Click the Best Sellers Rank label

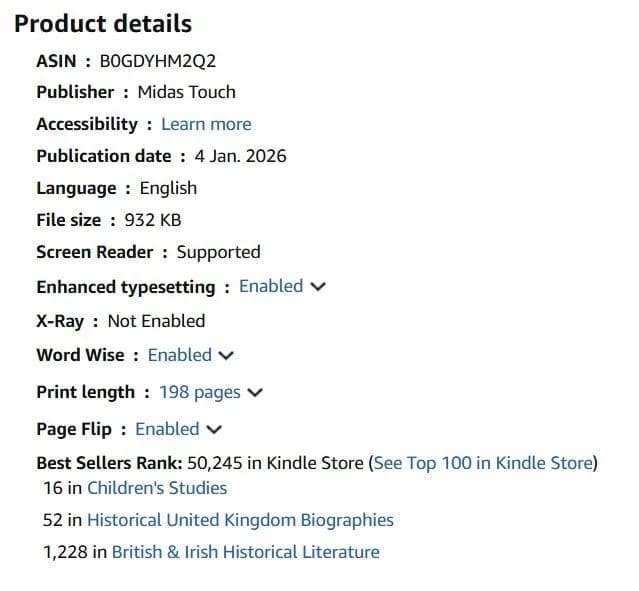click(110, 463)
